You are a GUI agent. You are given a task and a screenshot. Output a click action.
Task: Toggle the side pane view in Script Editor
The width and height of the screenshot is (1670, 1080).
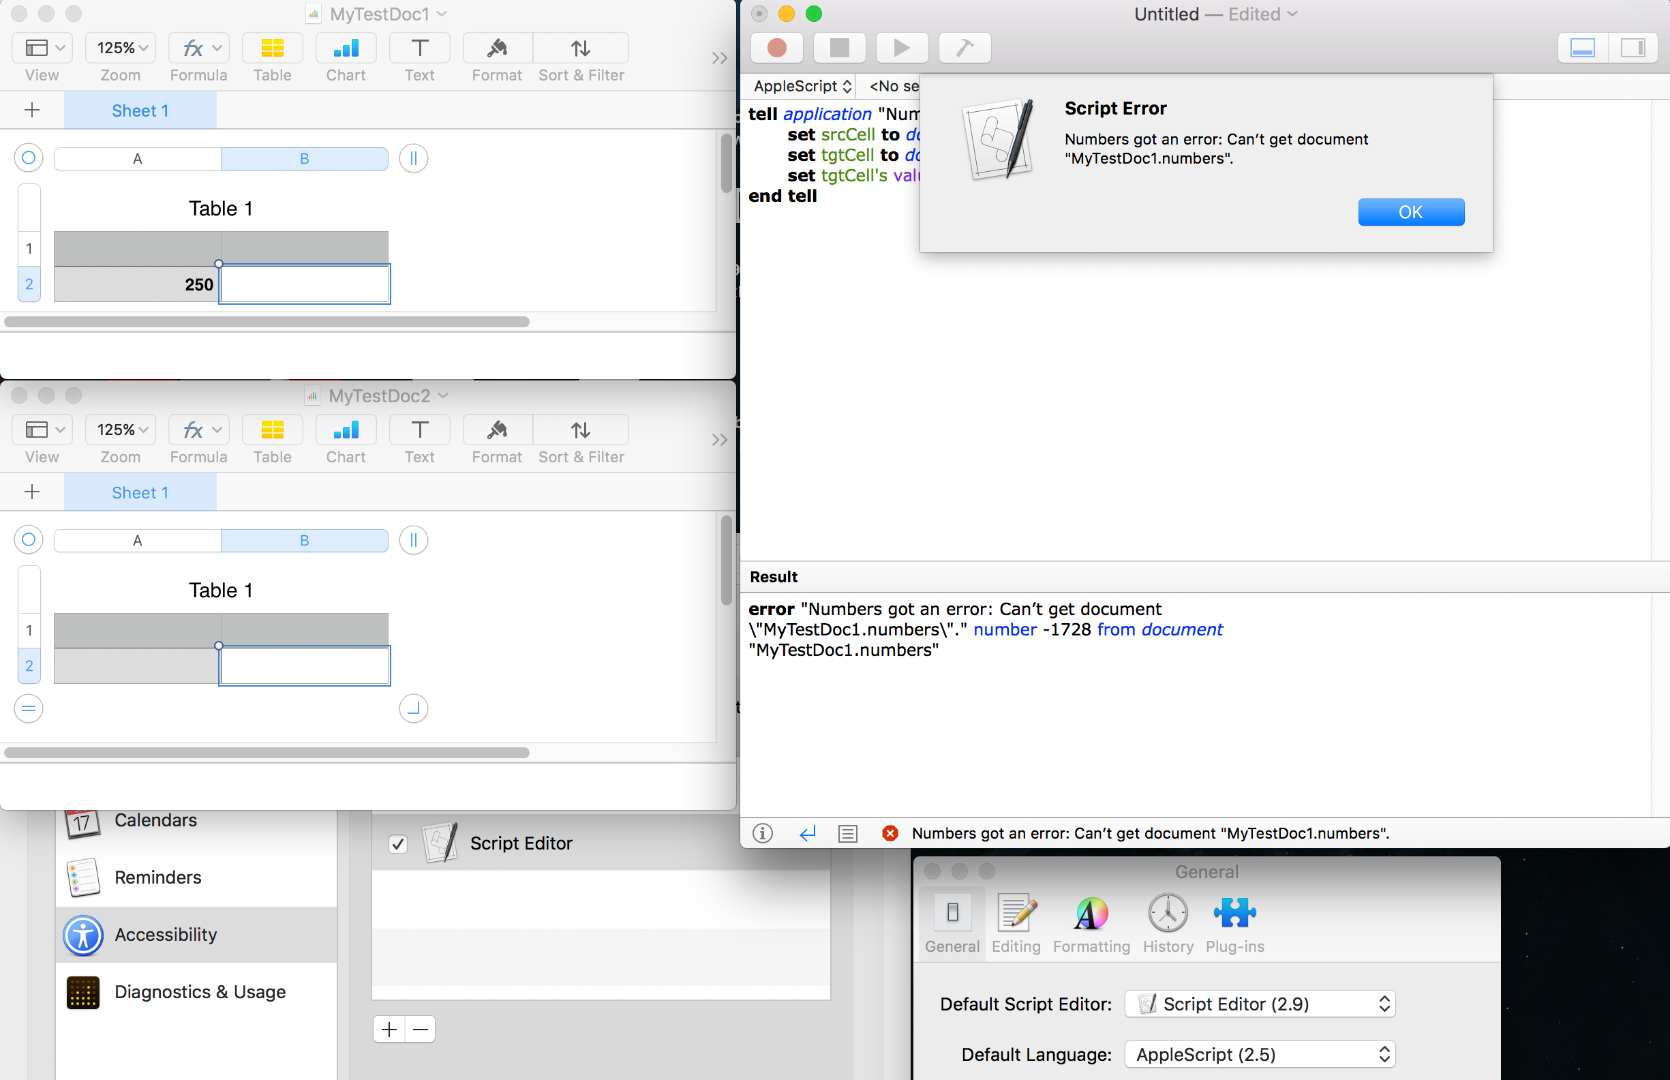click(1633, 48)
